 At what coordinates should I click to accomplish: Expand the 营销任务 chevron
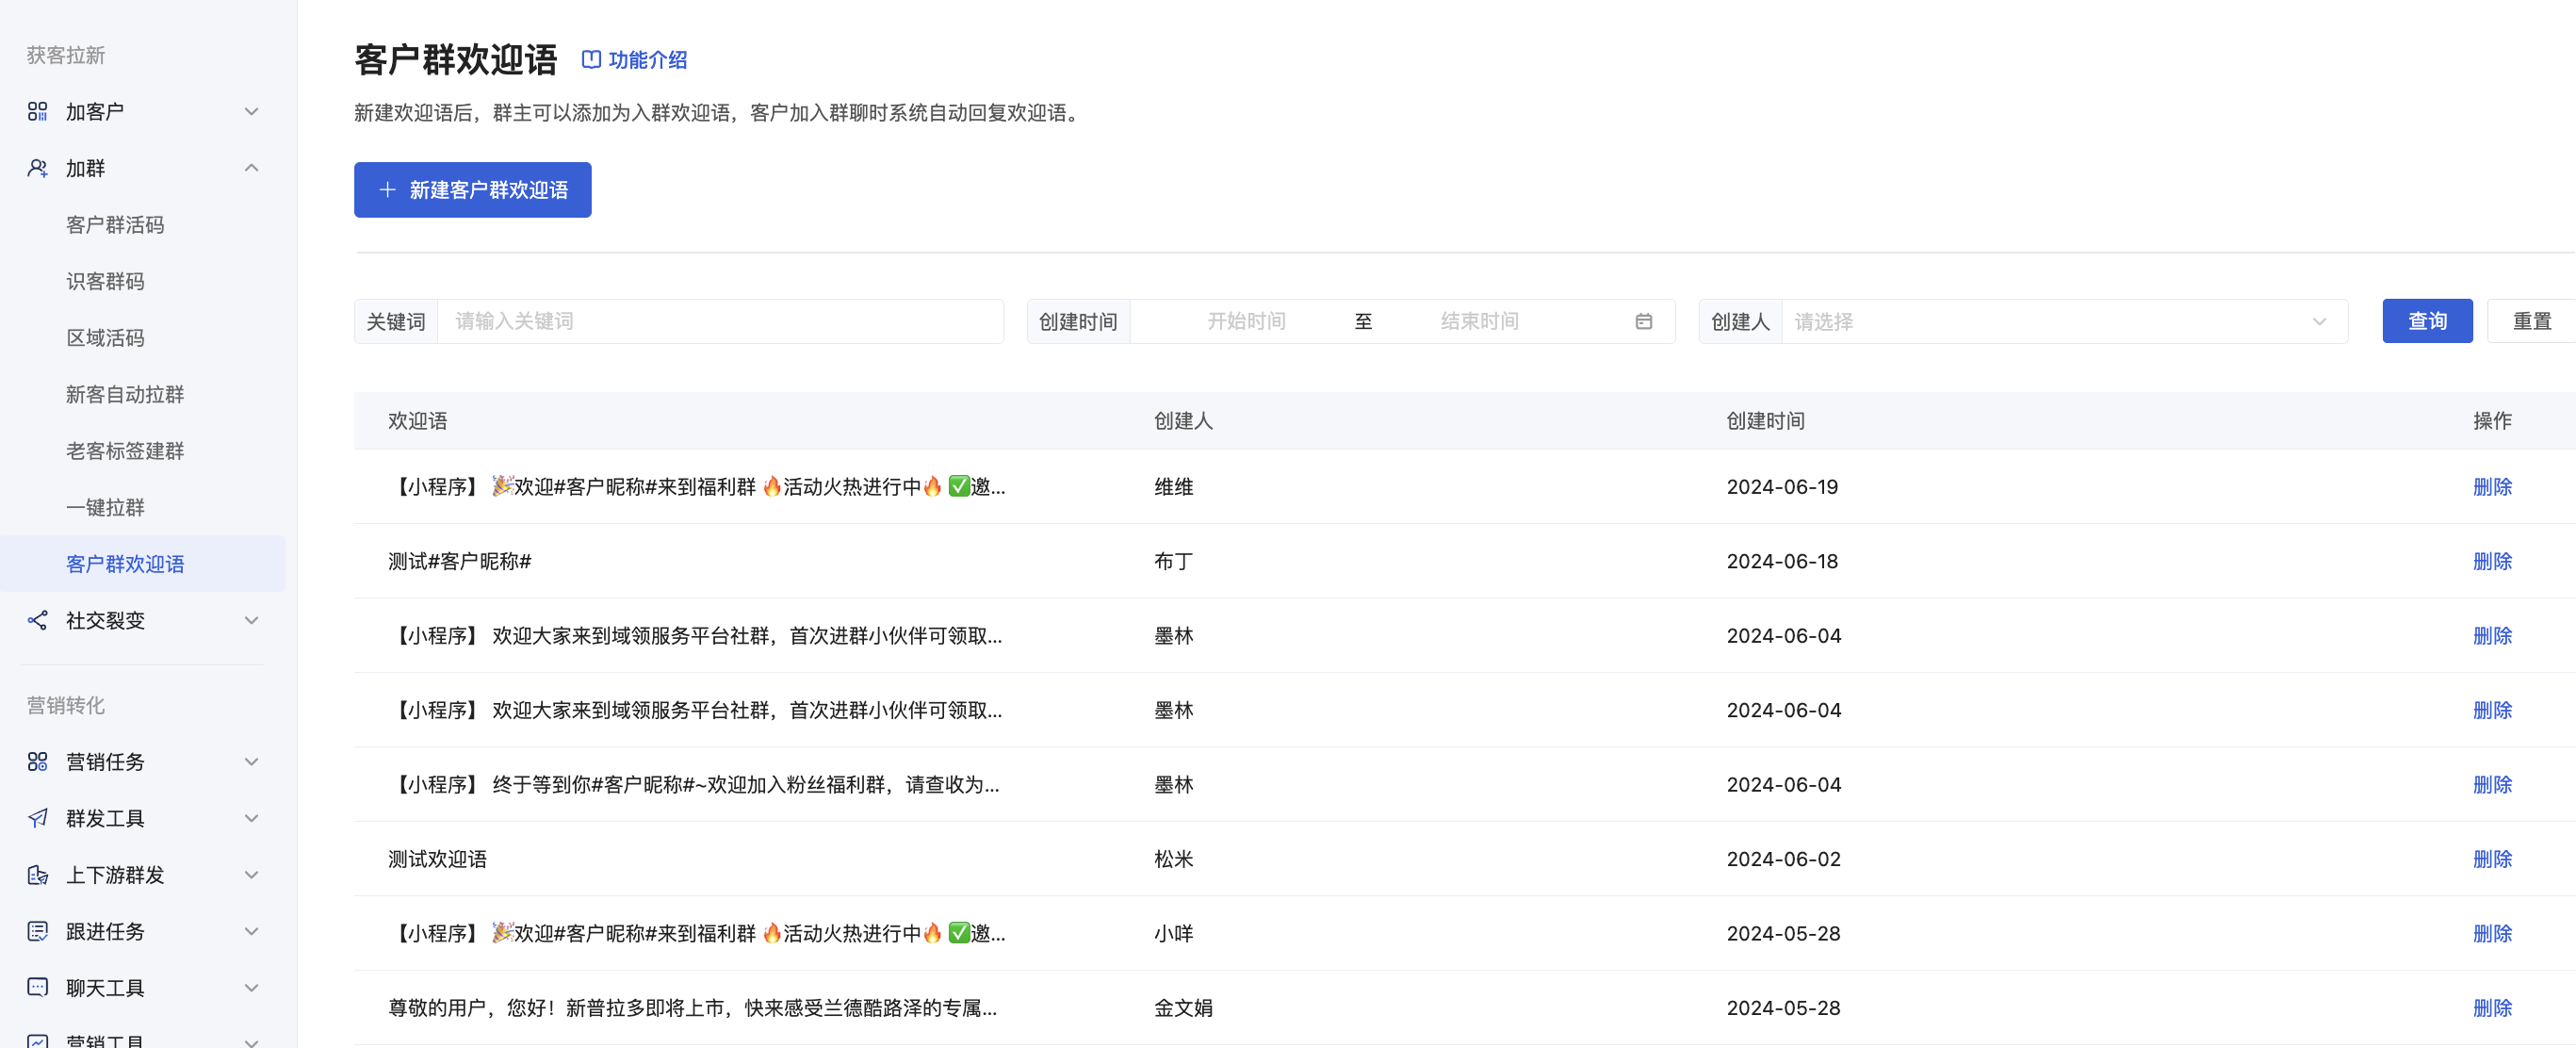(x=252, y=762)
